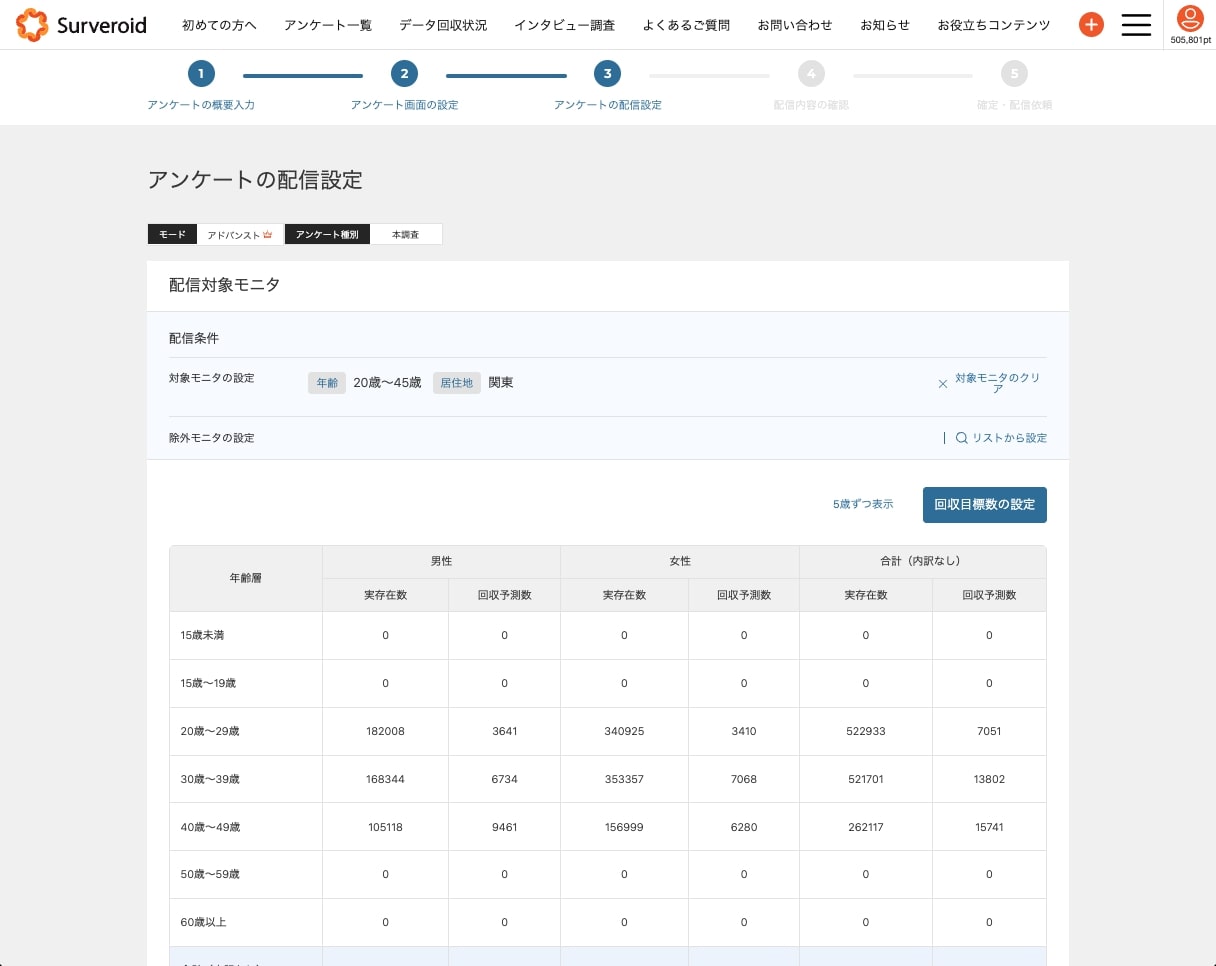Click the magnifier icon for リストから設定
The image size is (1216, 966).
pyautogui.click(x=961, y=438)
